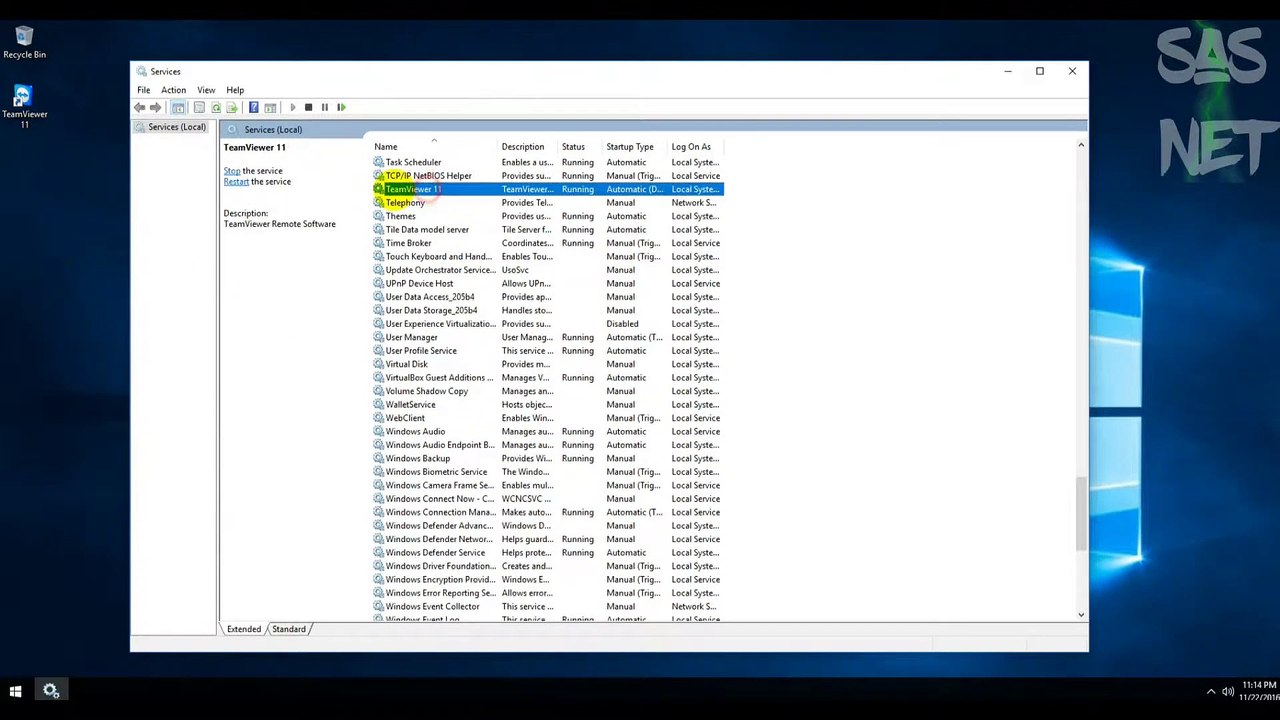Open the Action menu
This screenshot has height=720, width=1280.
click(x=173, y=90)
